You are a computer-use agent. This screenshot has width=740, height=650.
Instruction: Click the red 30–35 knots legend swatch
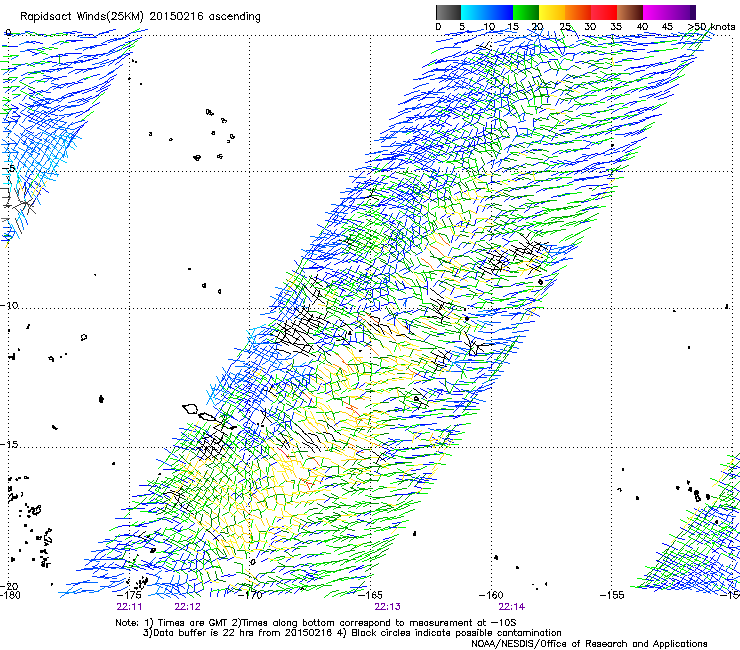(x=604, y=12)
